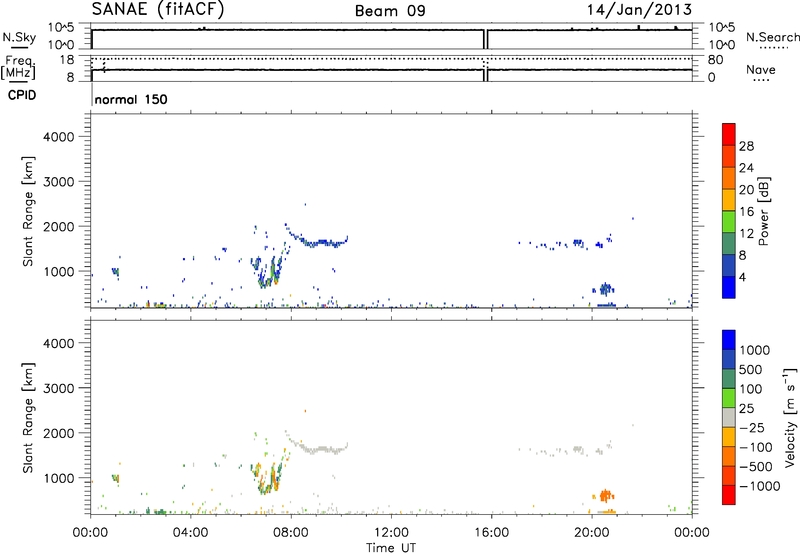Pick the bright blue bottom Power colorbar segment
800x554 pixels.
coord(729,287)
